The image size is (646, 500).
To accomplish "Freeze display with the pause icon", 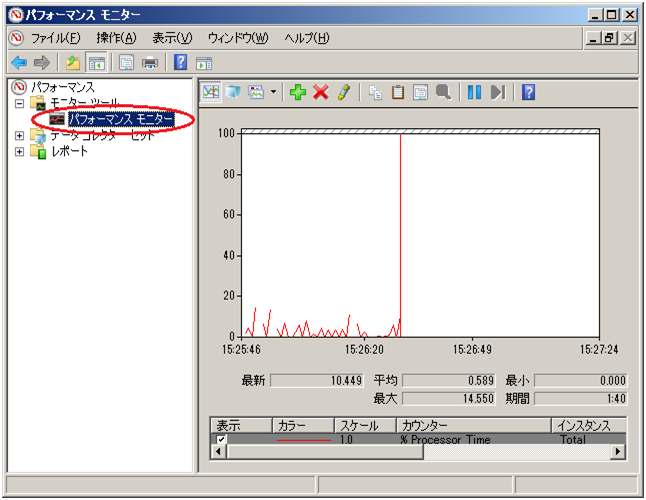I will (474, 92).
